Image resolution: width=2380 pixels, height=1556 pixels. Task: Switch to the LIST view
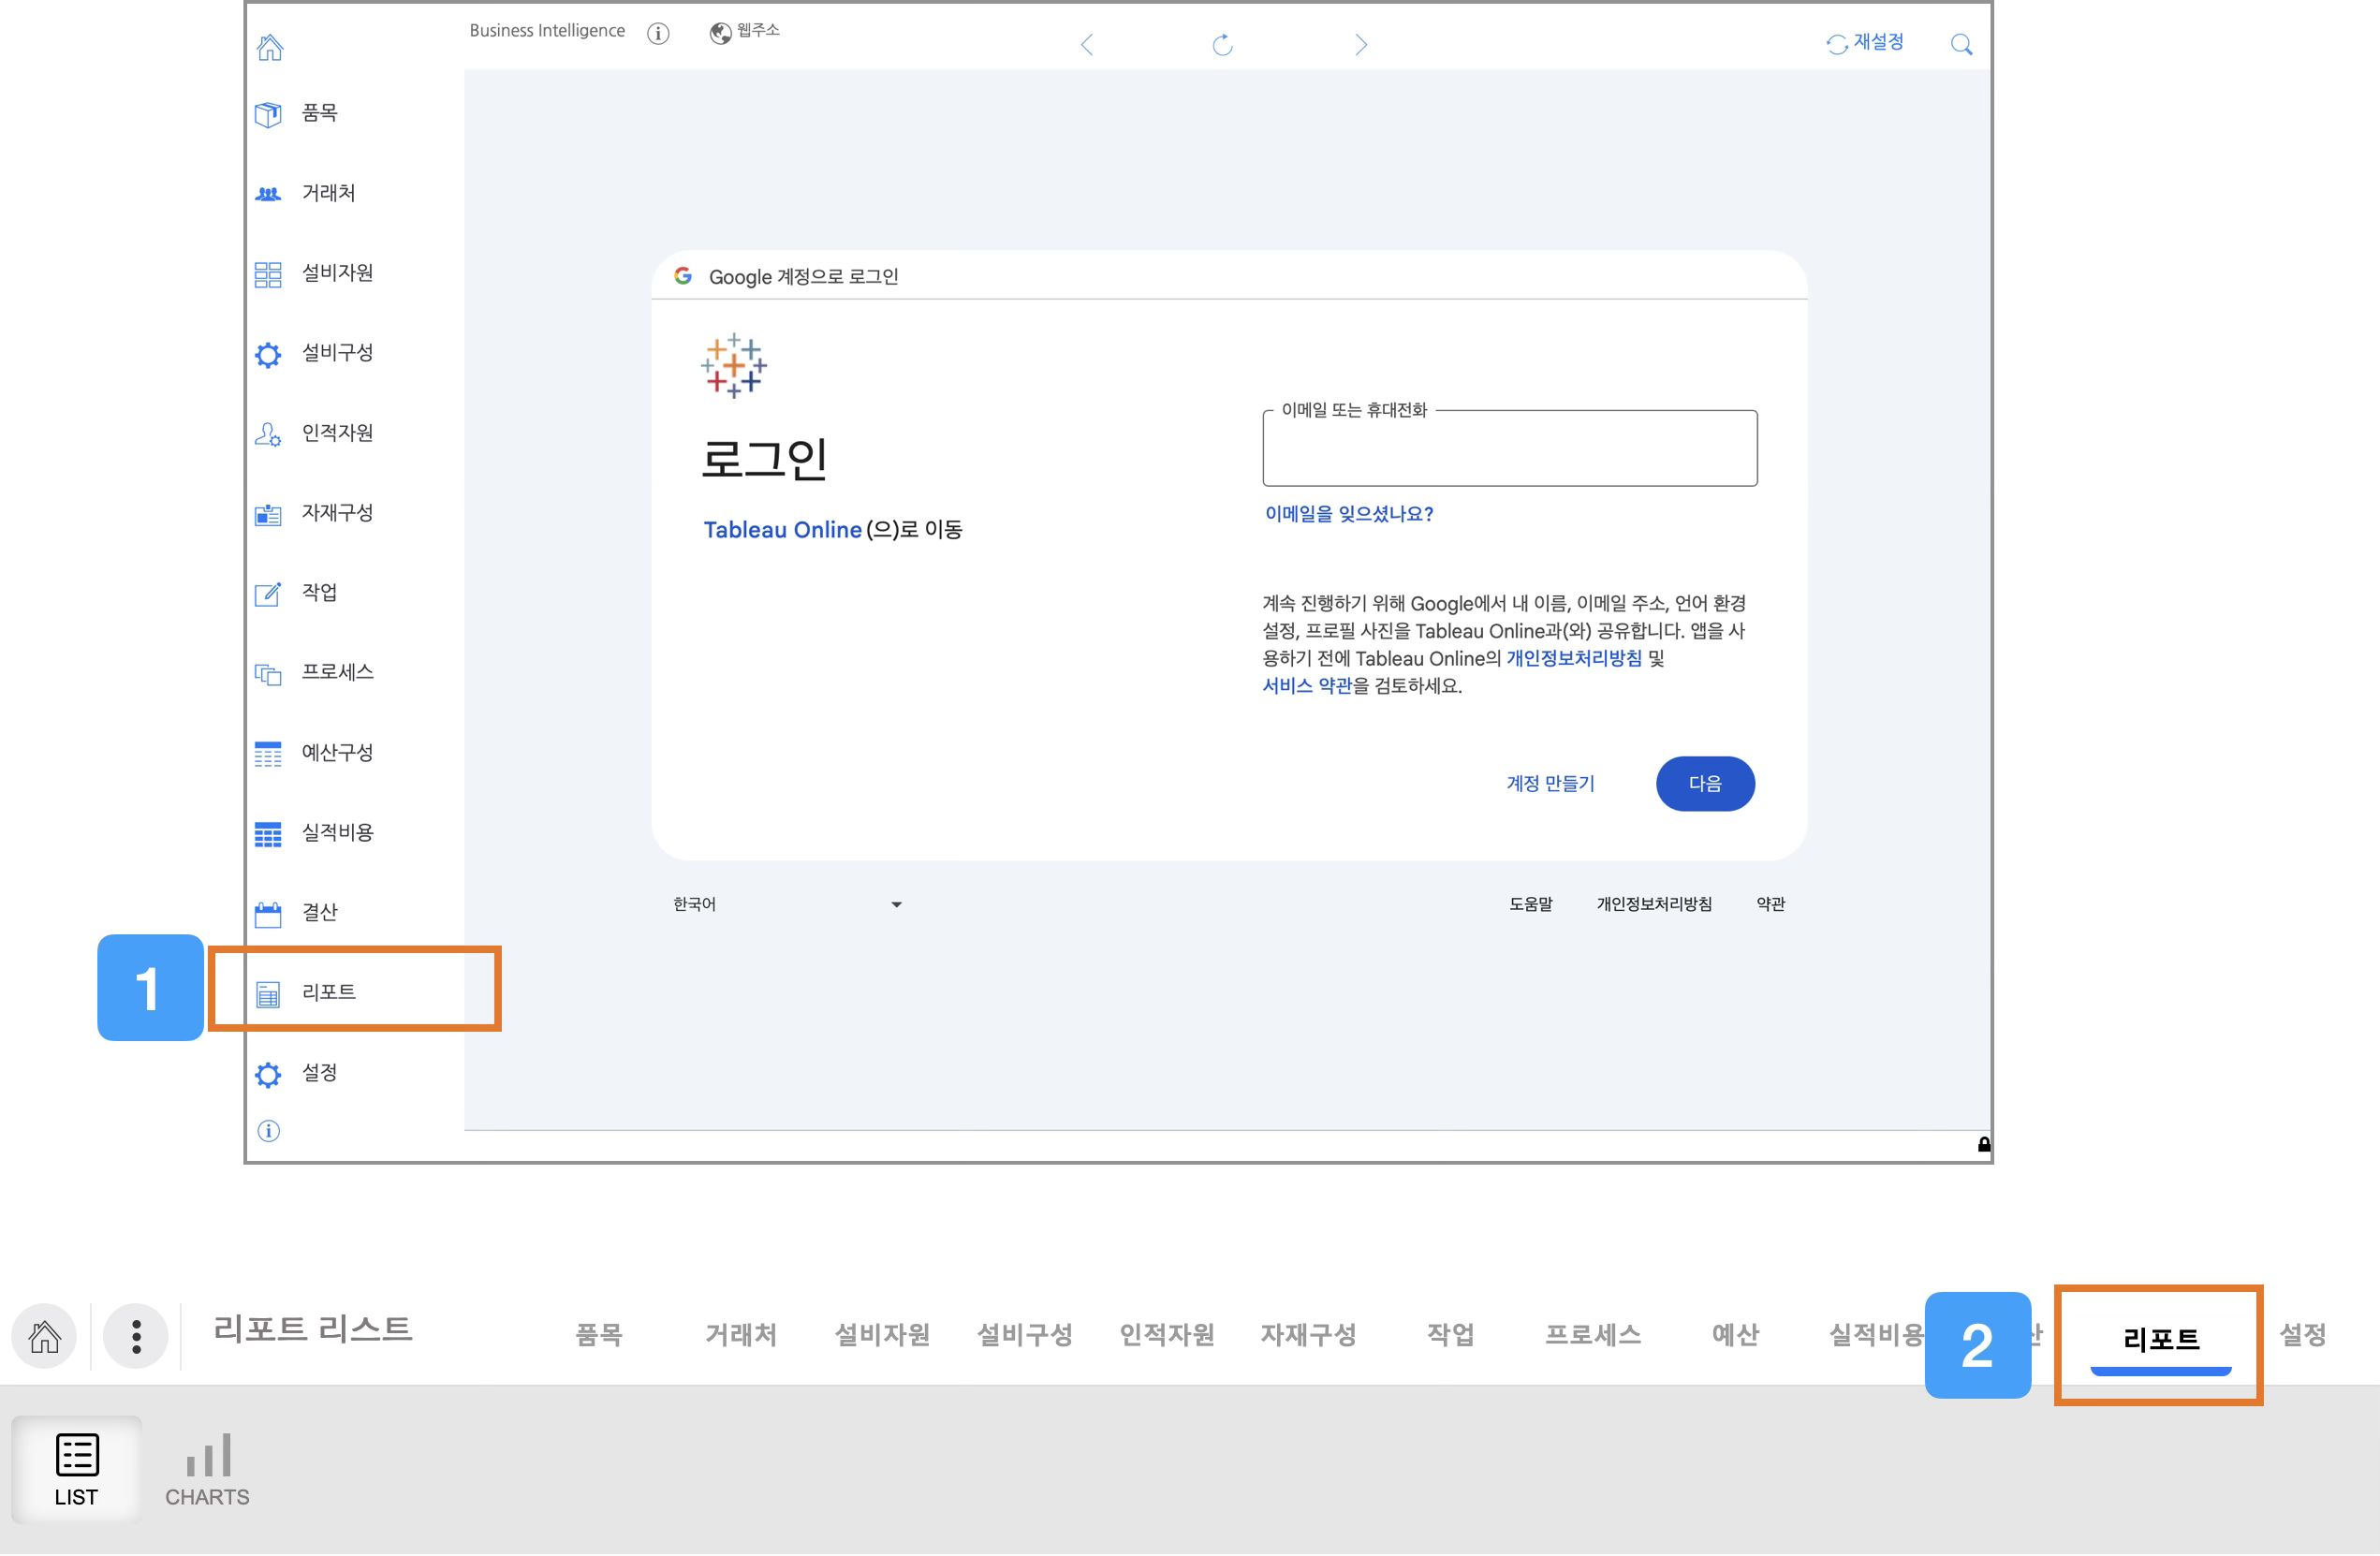tap(76, 1471)
